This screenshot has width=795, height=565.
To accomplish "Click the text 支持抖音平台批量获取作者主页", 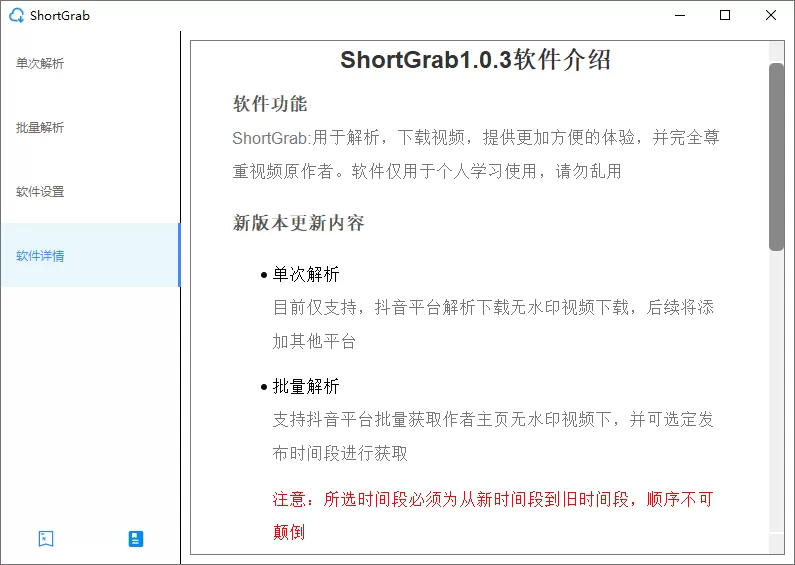I will [493, 436].
